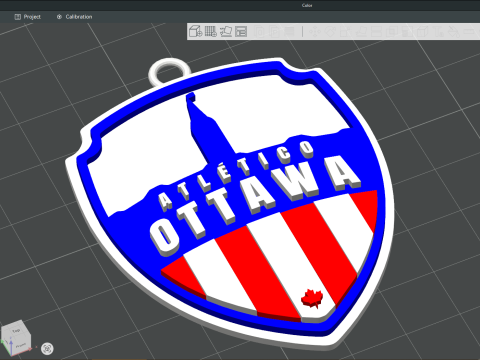Select the Text shape tool
480x360 pixels.
(438, 31)
